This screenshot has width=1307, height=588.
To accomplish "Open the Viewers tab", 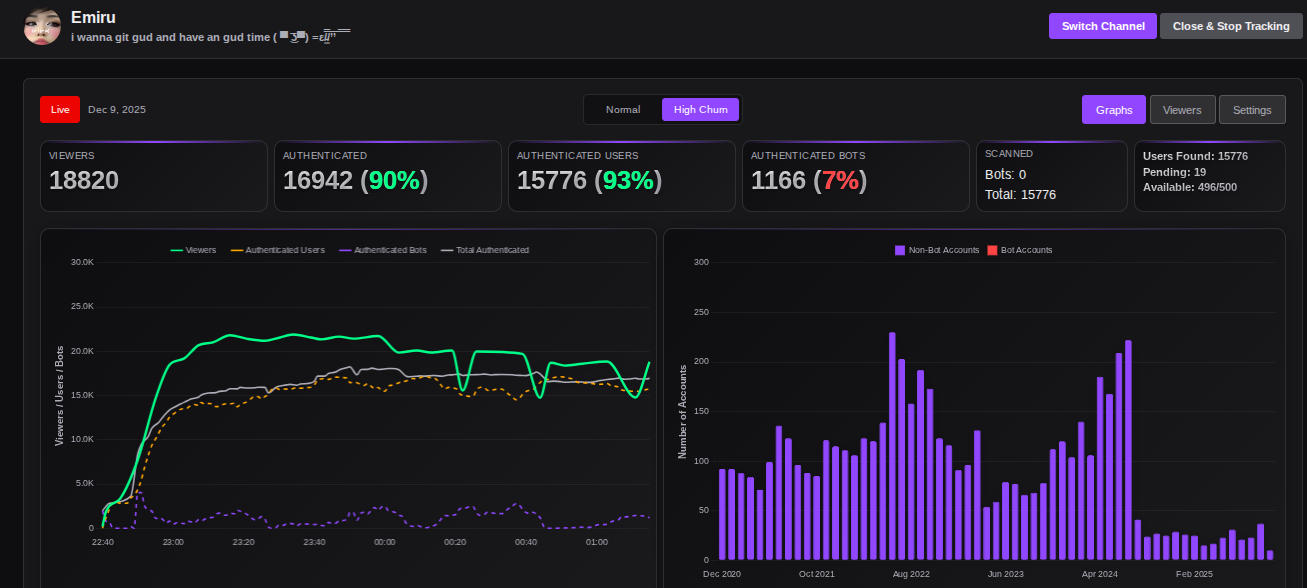I will point(1182,110).
